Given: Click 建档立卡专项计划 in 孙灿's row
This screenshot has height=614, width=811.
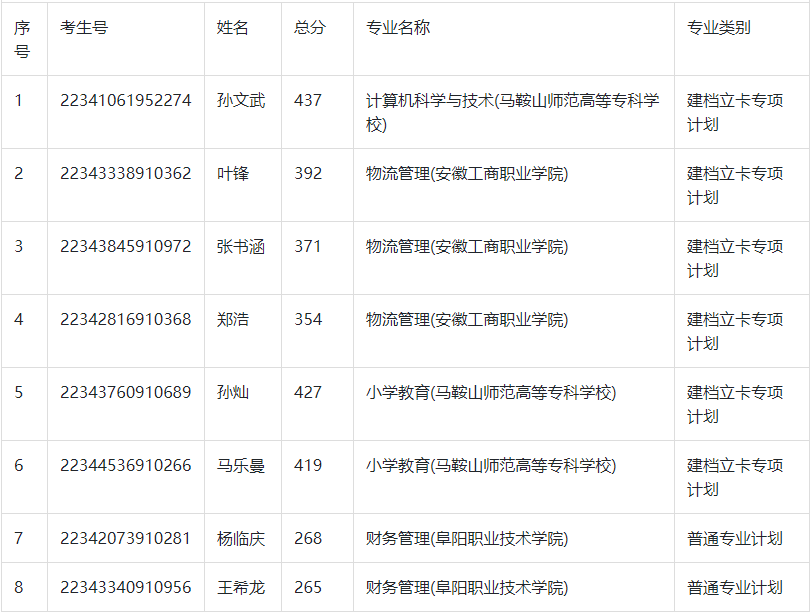Looking at the screenshot, I should pos(735,404).
